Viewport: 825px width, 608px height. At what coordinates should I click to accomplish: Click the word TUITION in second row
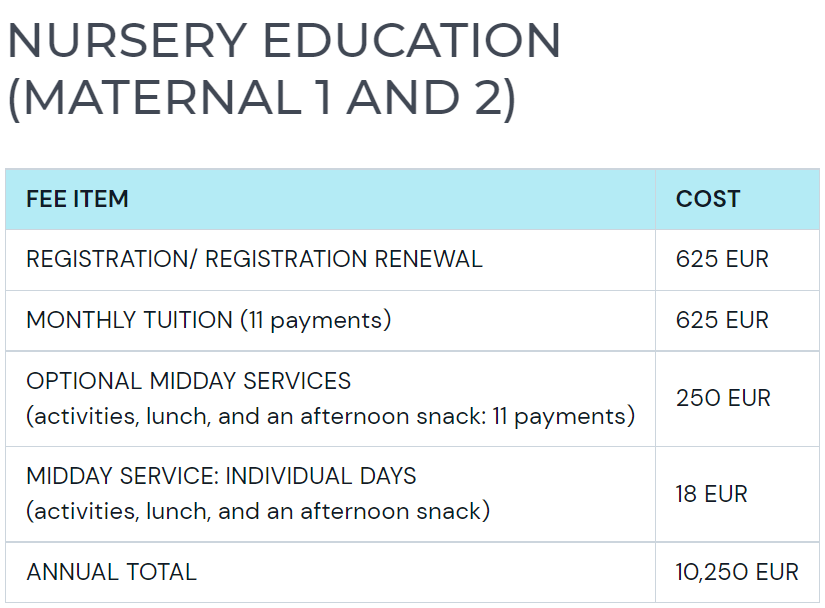188,320
